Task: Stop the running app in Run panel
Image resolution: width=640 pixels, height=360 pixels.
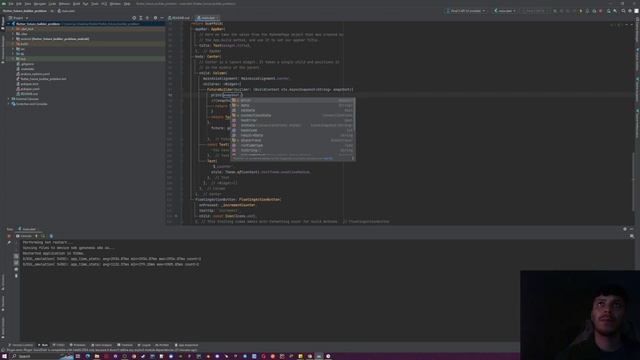Action: (x=9, y=236)
